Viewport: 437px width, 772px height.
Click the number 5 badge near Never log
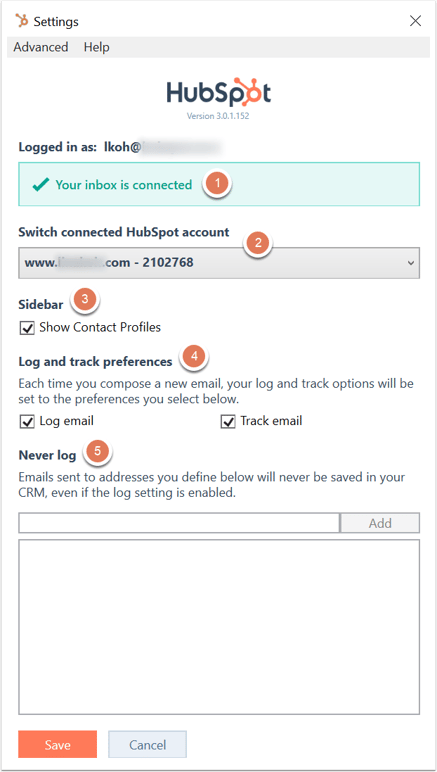(98, 450)
